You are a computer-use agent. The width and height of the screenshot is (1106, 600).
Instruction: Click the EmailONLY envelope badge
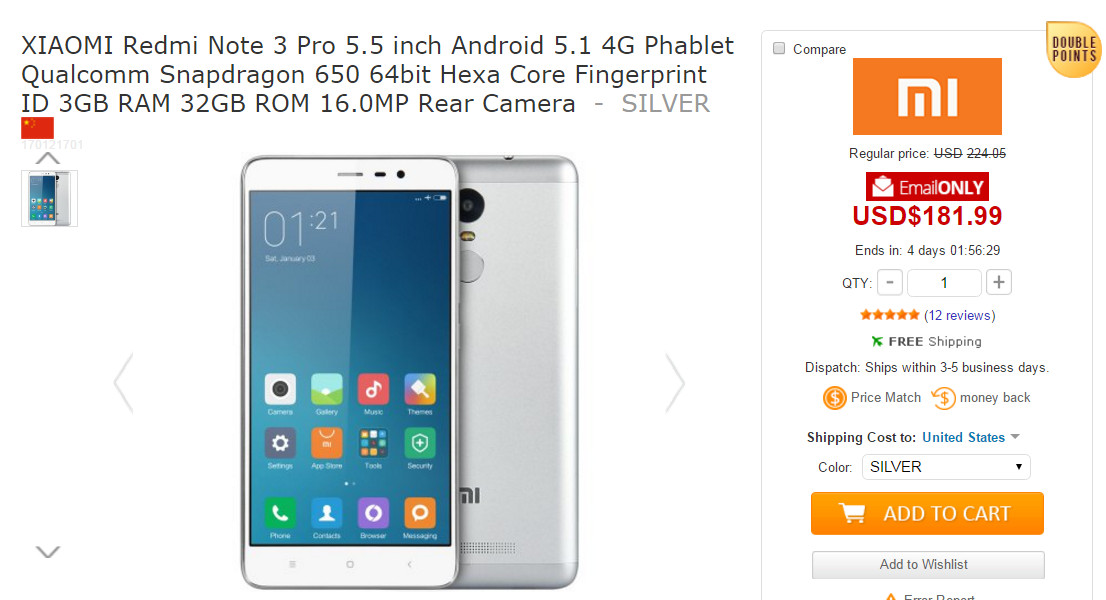point(927,187)
